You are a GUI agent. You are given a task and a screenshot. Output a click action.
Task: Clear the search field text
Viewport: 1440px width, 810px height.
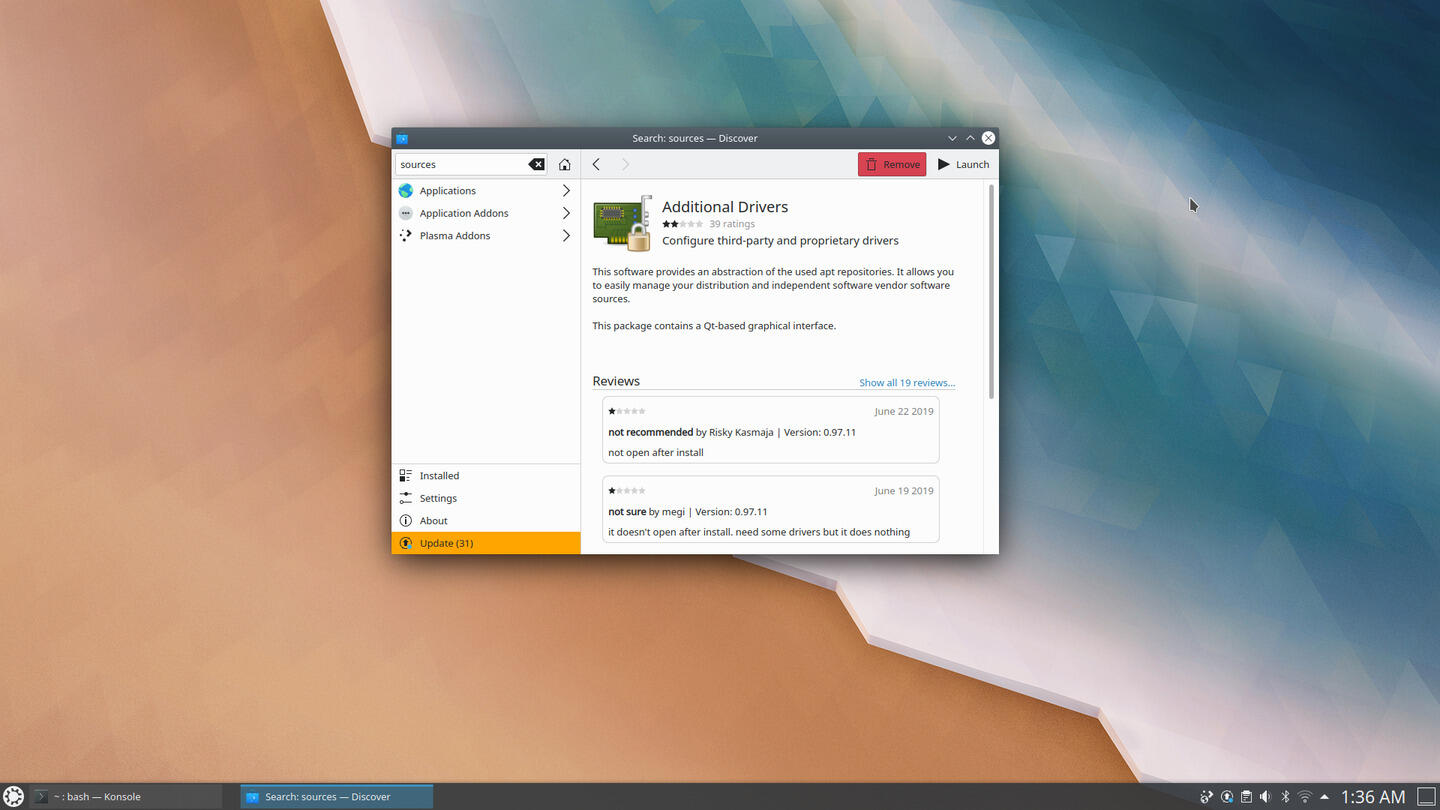537,164
